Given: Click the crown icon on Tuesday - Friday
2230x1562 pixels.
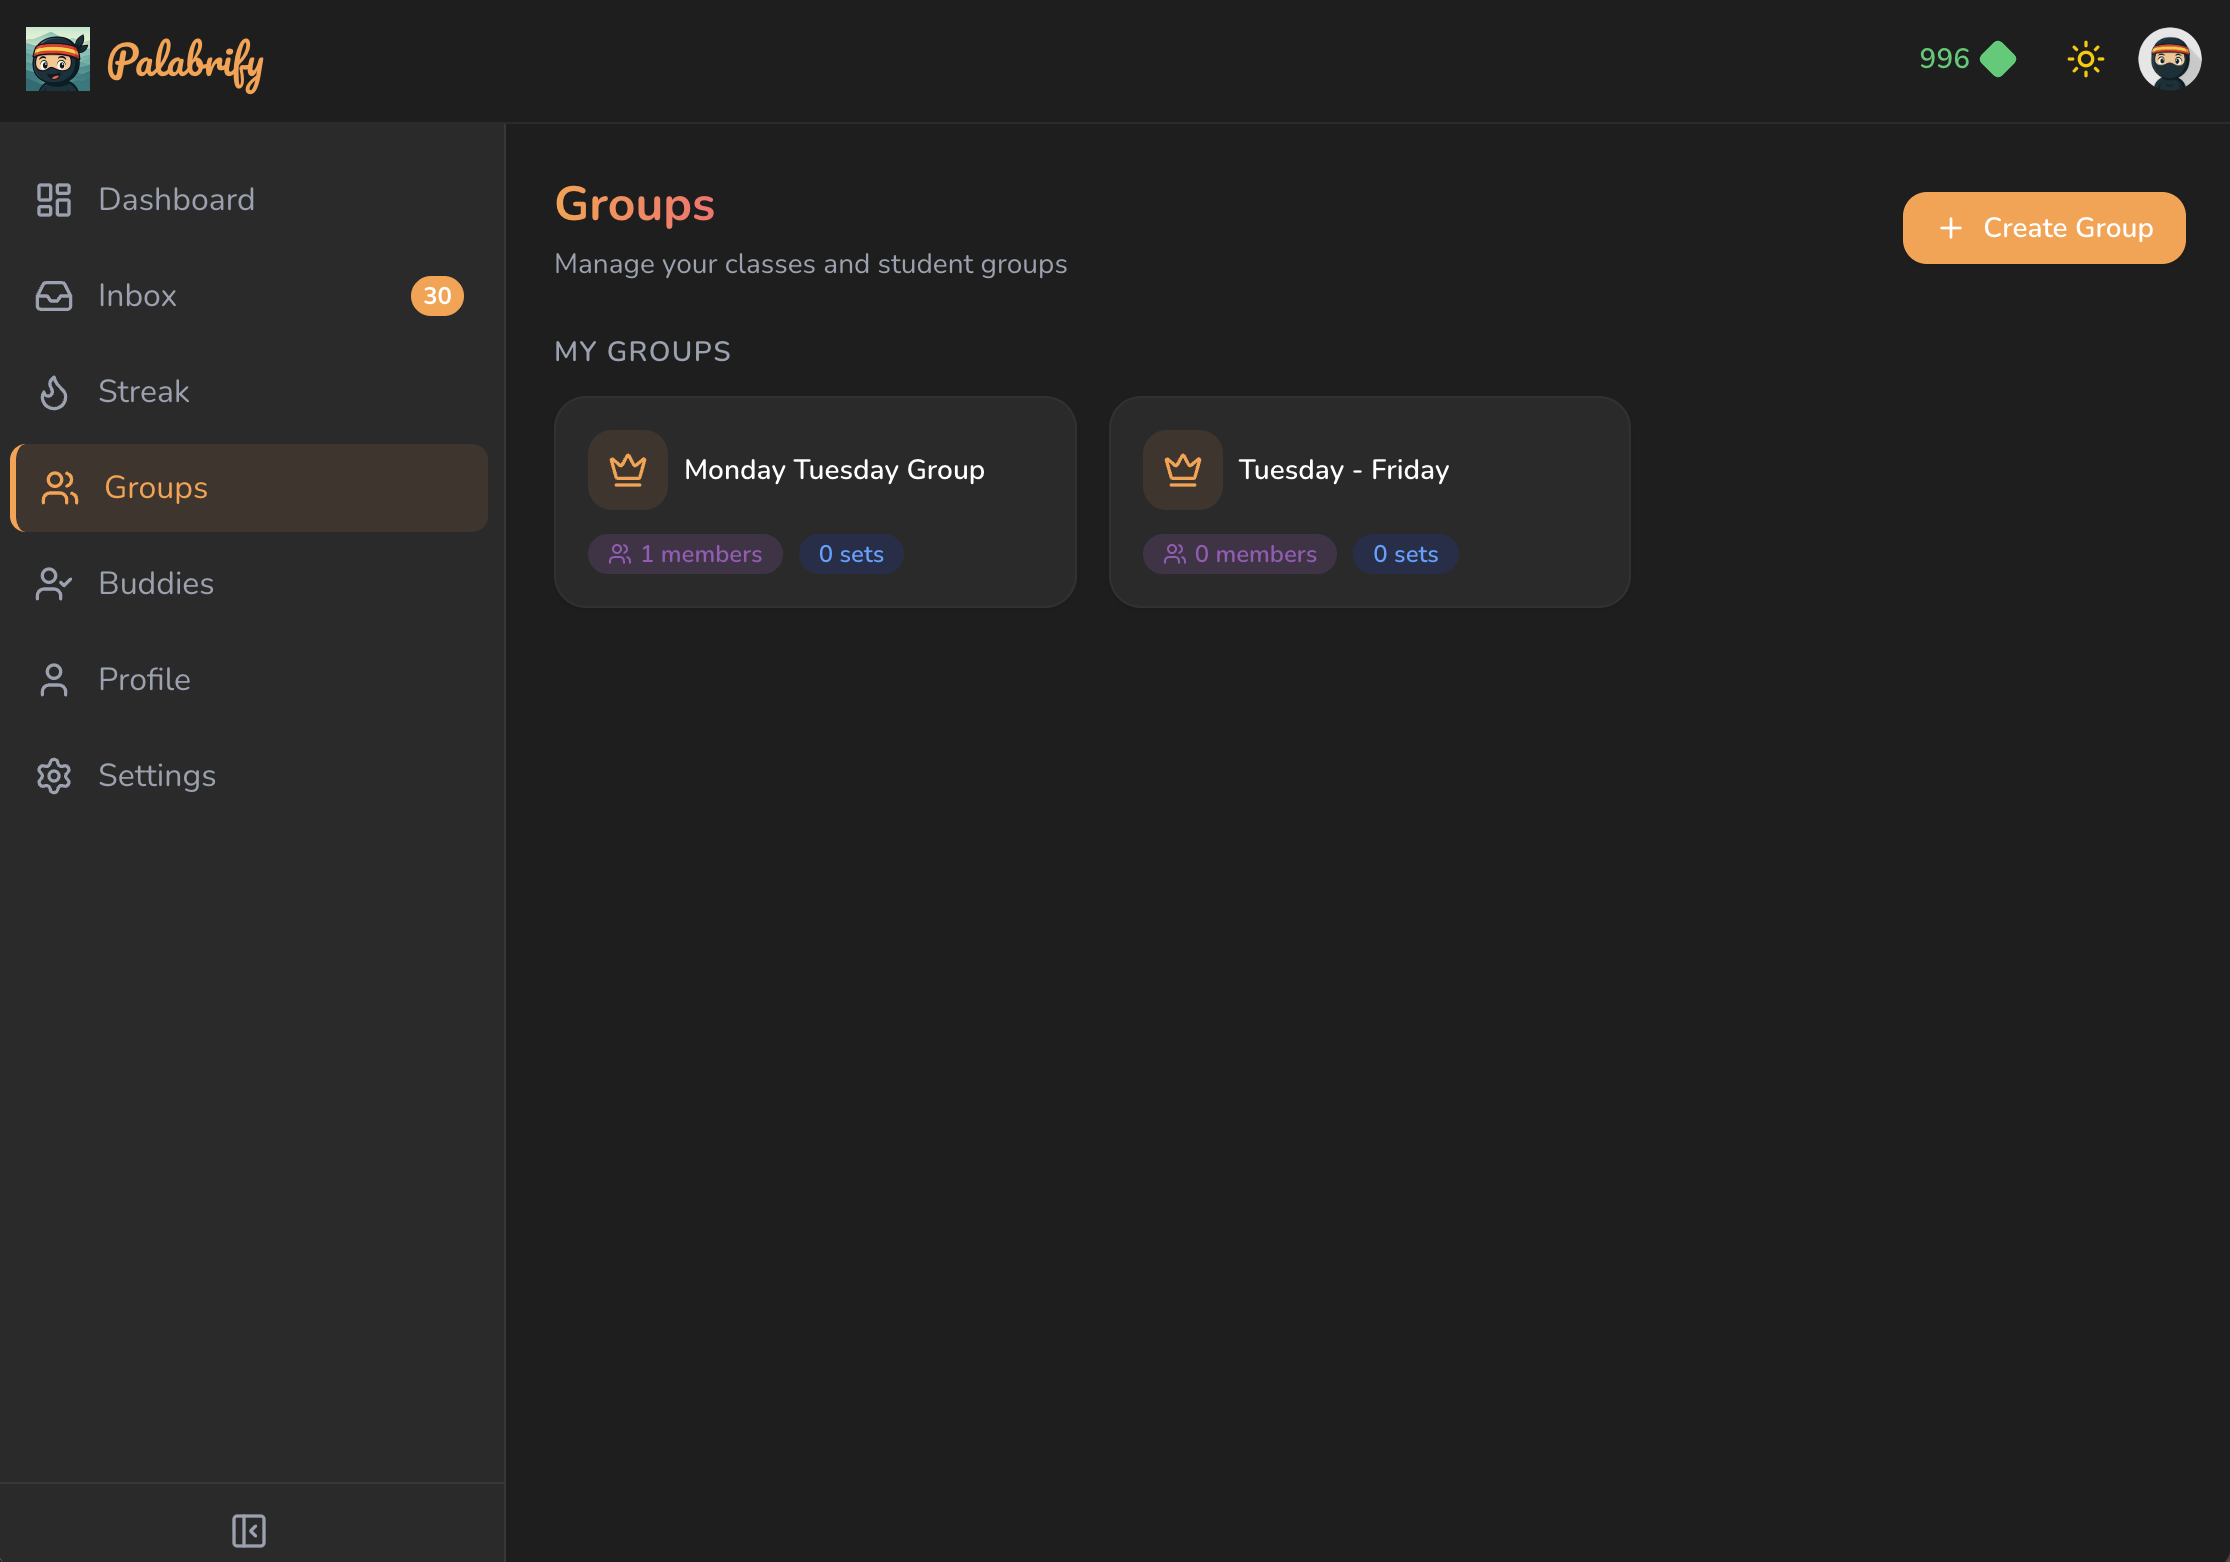Looking at the screenshot, I should point(1183,470).
